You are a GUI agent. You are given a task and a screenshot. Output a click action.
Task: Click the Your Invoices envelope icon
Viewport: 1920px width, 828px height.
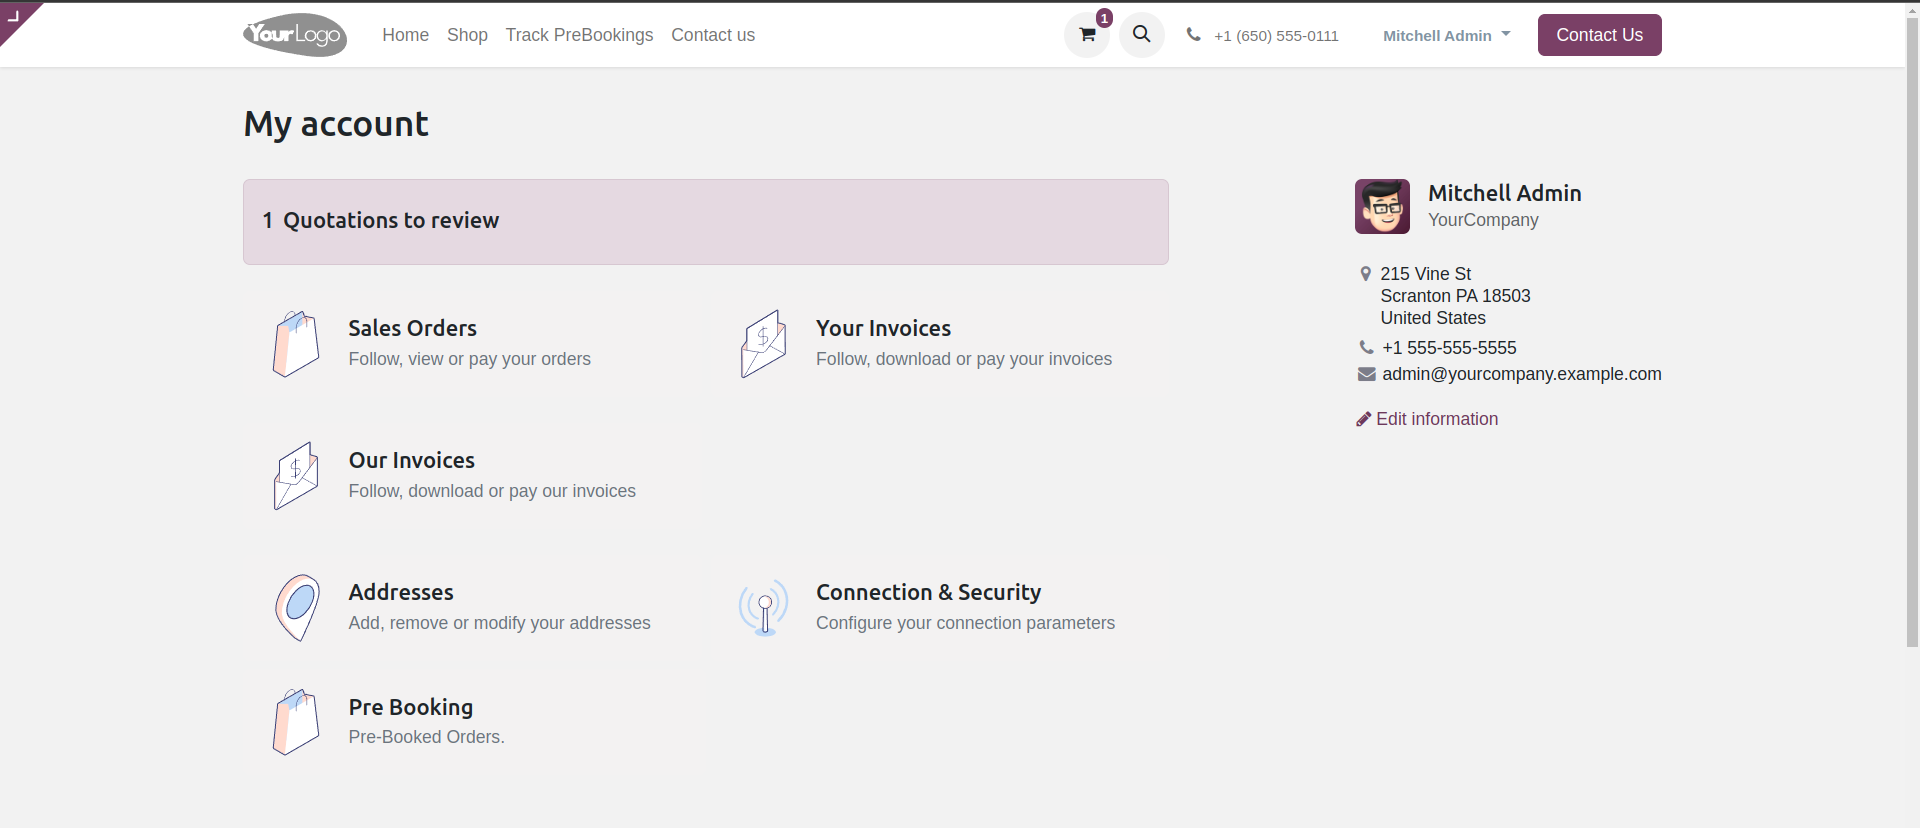763,343
